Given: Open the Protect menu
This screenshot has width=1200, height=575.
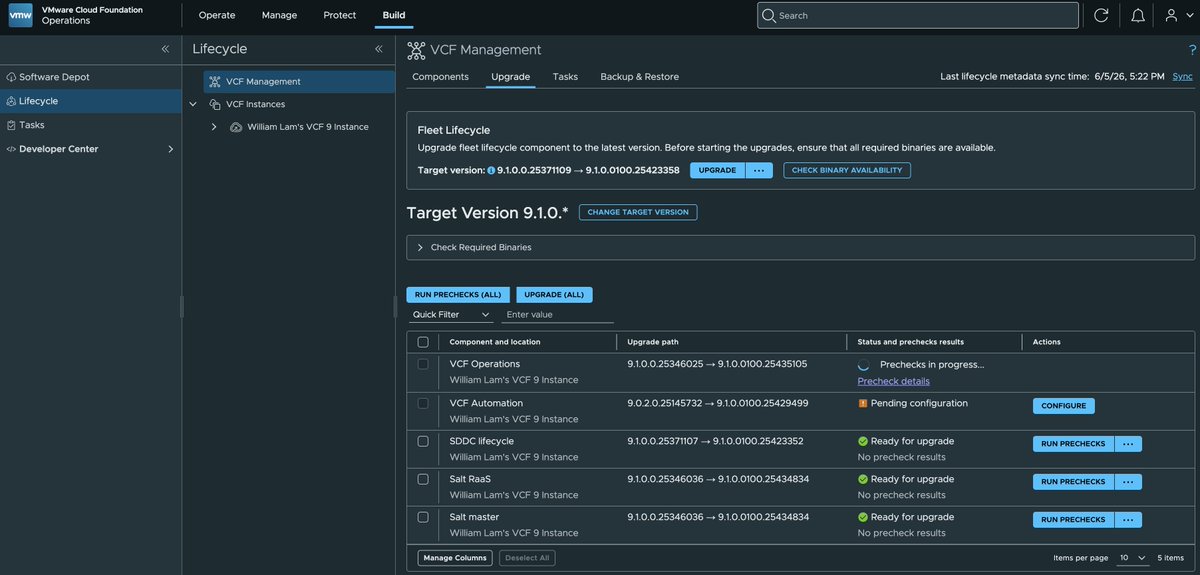Looking at the screenshot, I should tap(340, 15).
